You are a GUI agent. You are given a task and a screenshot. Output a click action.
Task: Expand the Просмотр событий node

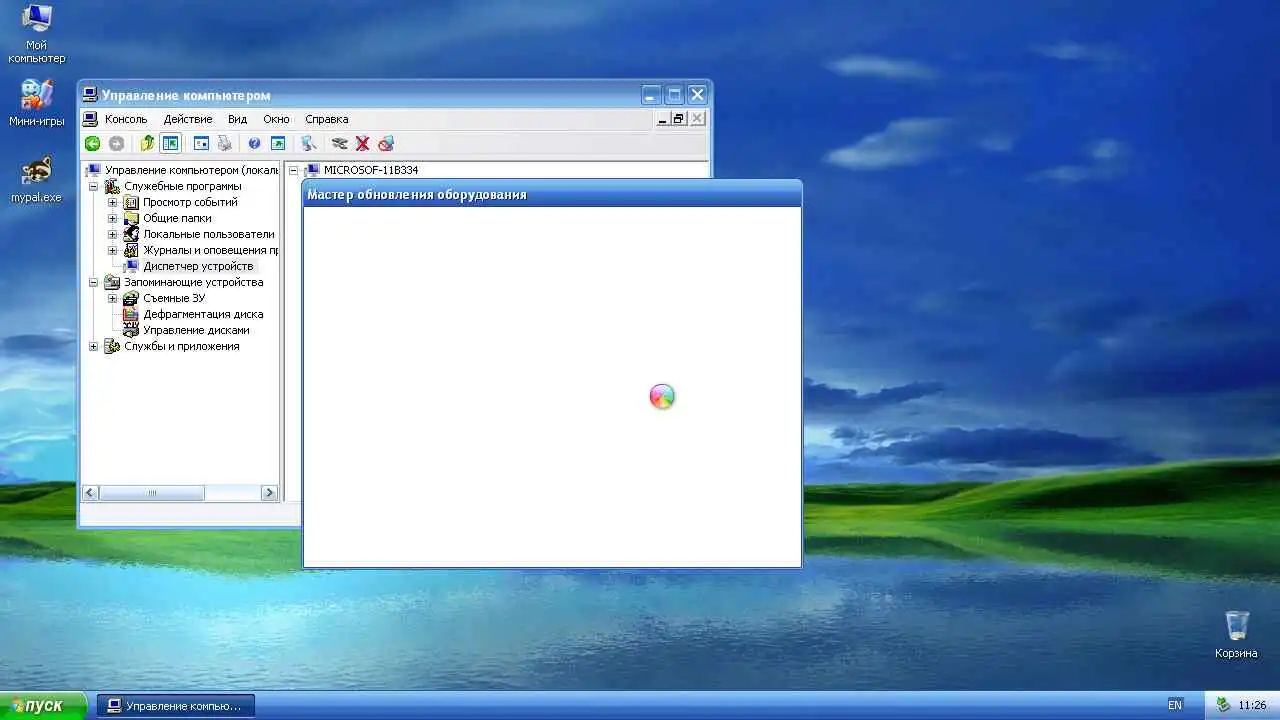[x=112, y=202]
